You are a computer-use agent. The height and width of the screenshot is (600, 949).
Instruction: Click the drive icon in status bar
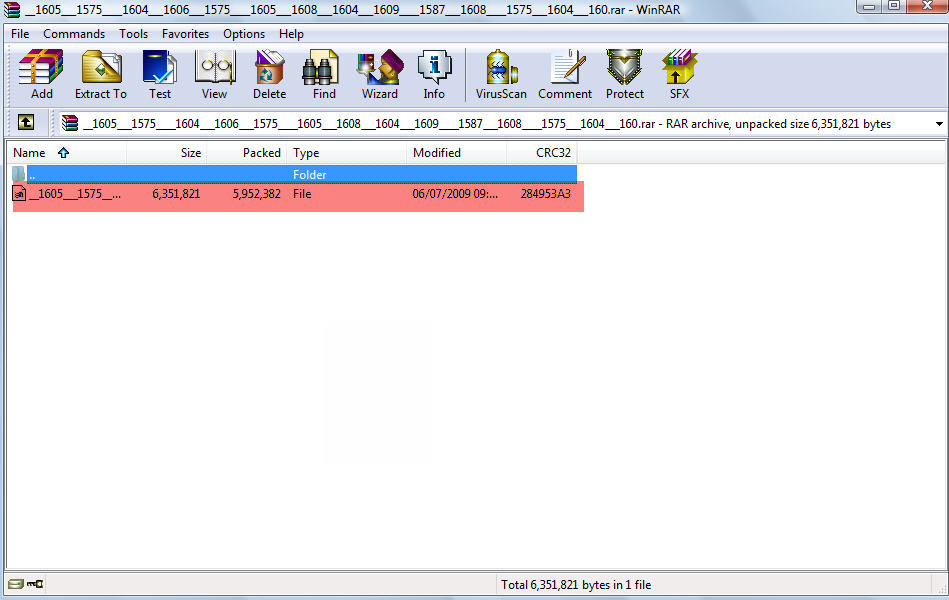(16, 584)
